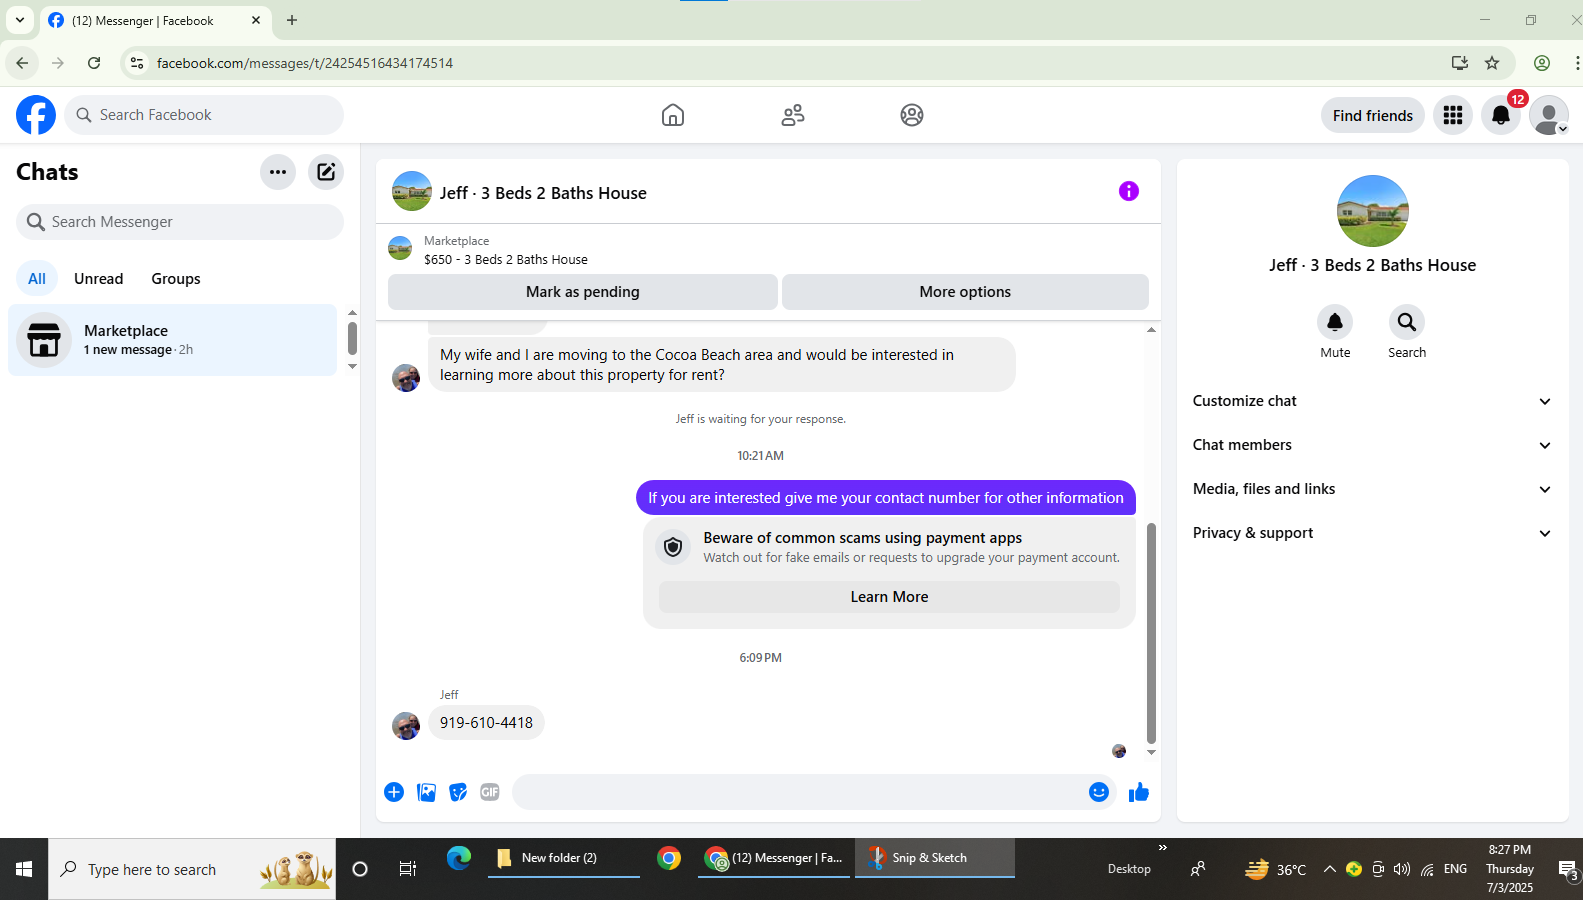1583x900 pixels.
Task: Click the chat list scrollbar thumb
Action: point(352,338)
